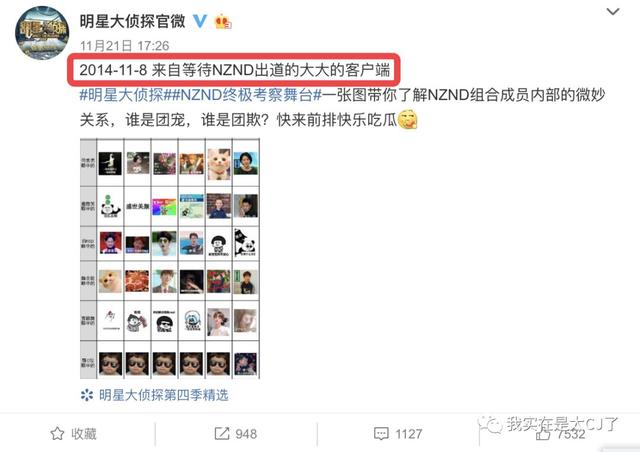This screenshot has width=640, height=452.
Task: Click the eating-melon emoji in post
Action: [407, 119]
